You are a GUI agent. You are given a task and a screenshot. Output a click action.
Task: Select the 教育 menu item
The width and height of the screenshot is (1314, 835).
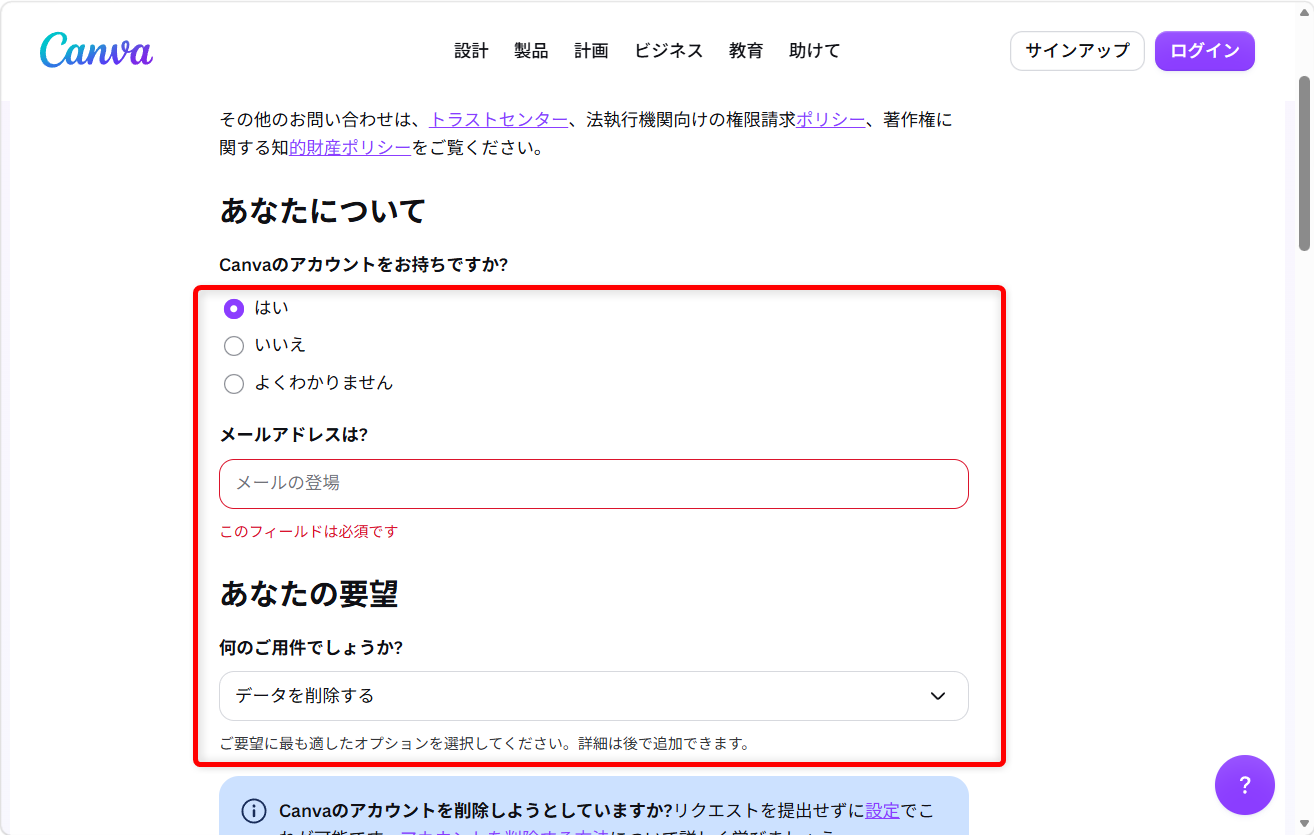point(746,51)
